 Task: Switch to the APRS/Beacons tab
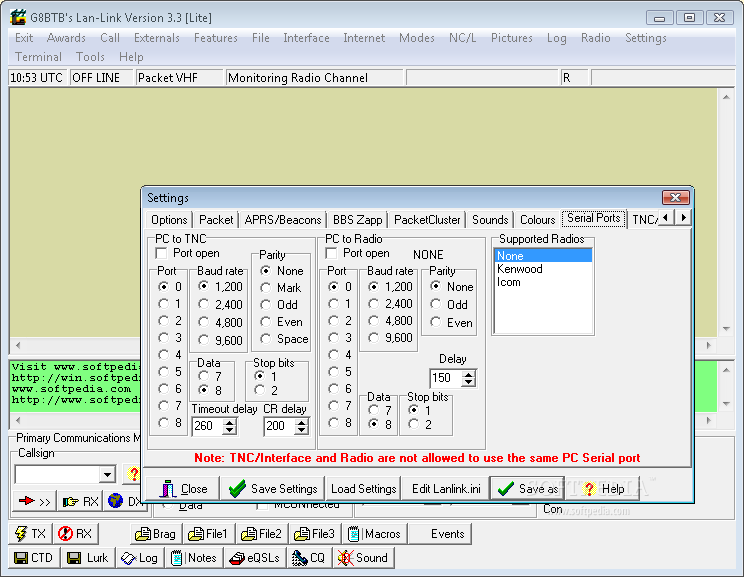(283, 220)
